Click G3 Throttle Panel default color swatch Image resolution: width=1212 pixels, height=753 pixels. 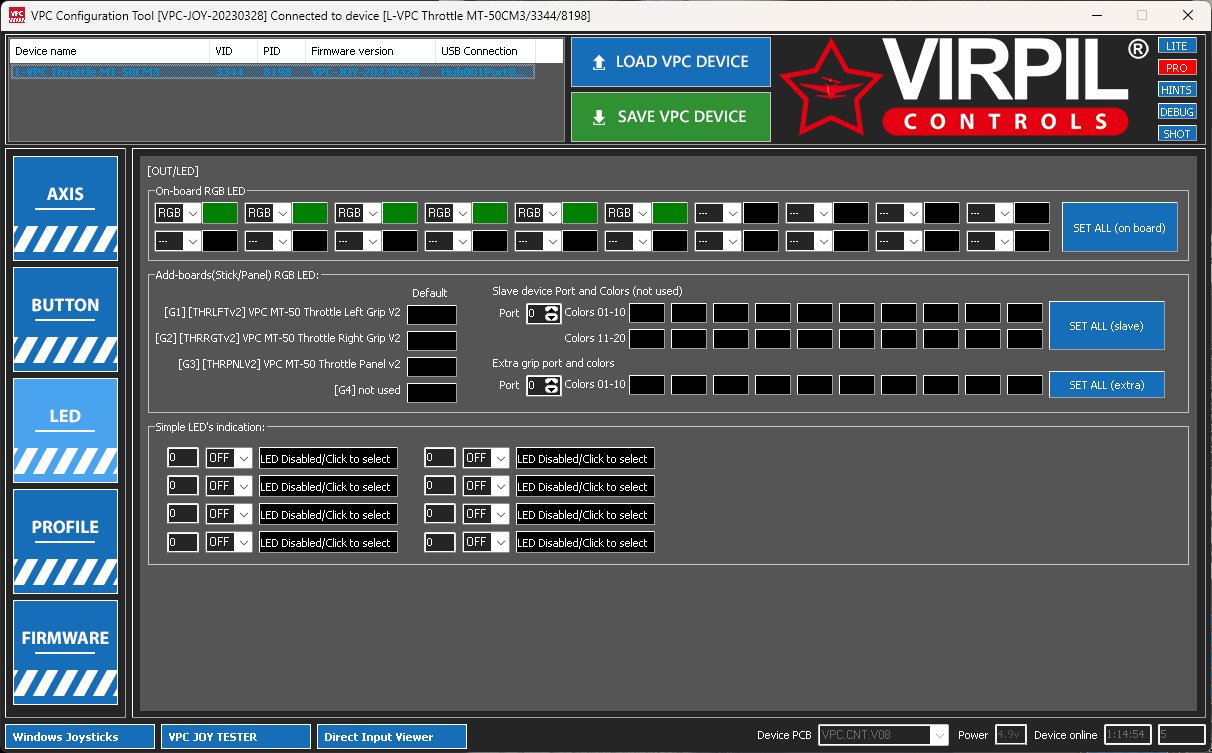[x=432, y=367]
